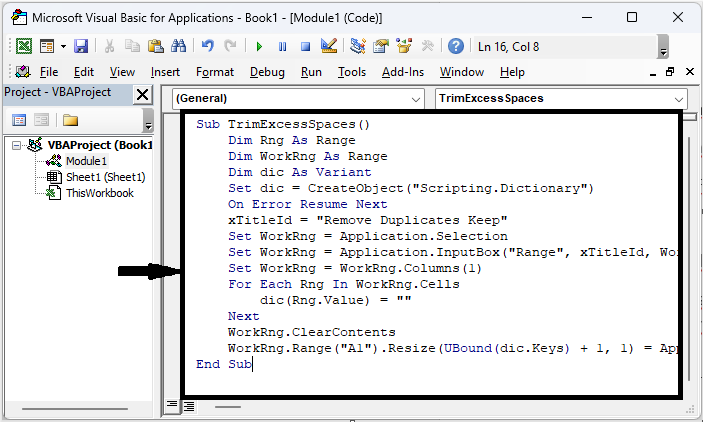Click the Break pause icon
This screenshot has height=422, width=703.
coord(282,46)
